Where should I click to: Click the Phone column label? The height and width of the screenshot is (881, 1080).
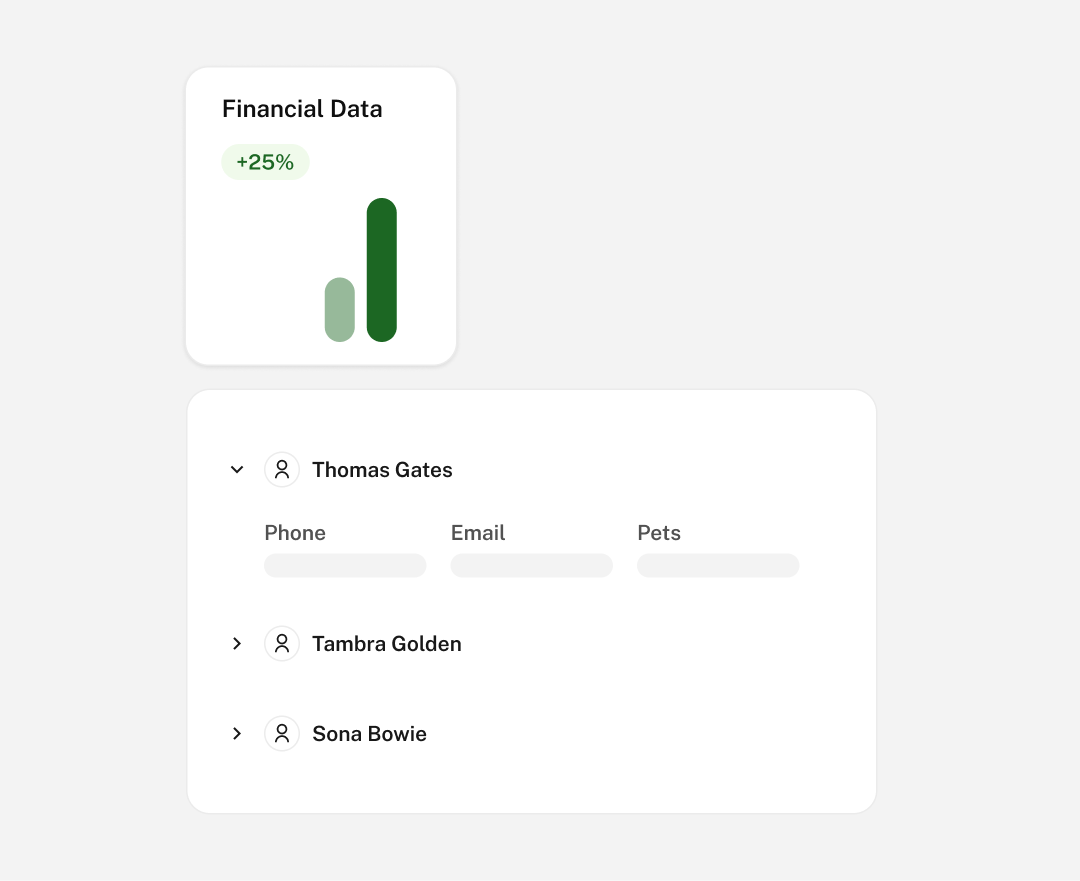pyautogui.click(x=295, y=533)
